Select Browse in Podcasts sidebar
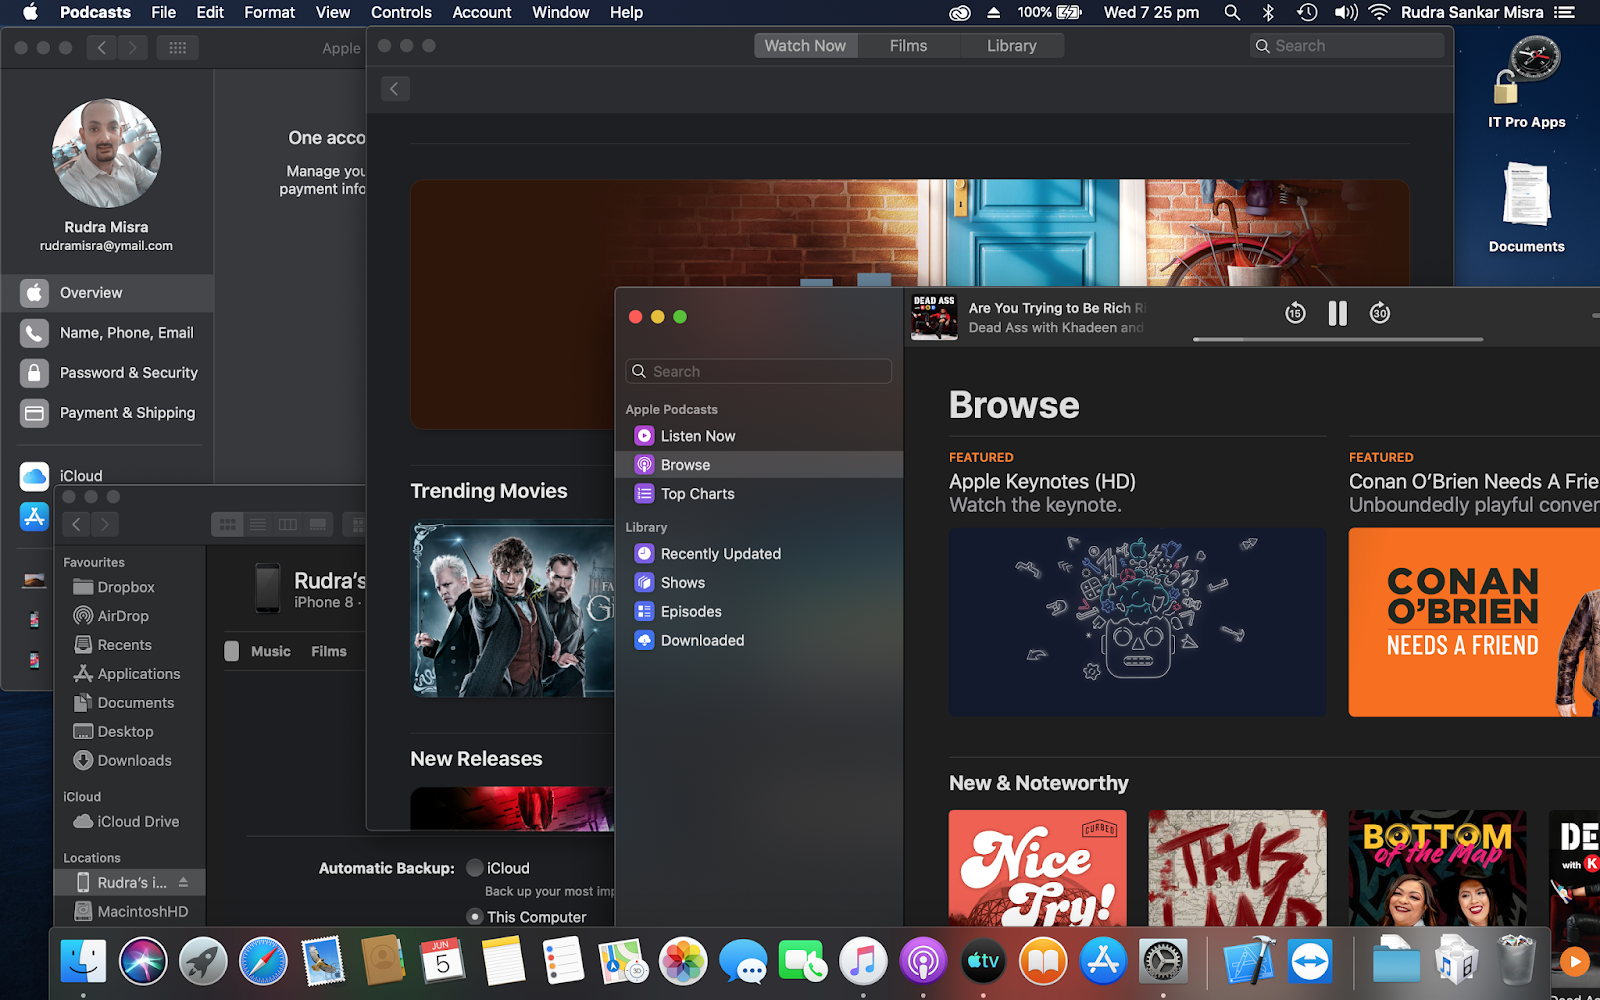The image size is (1600, 1000). 759,465
